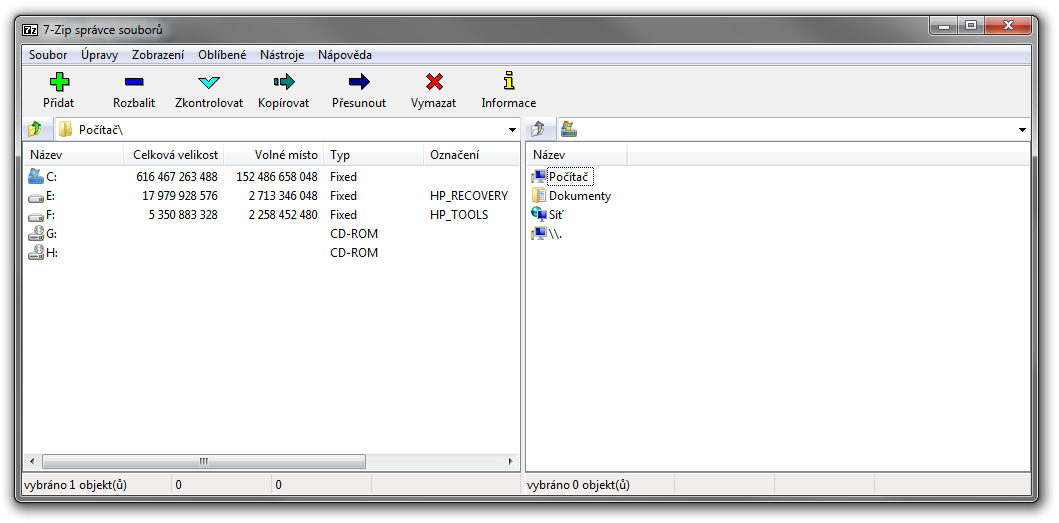Click the E: size 17 979 928 576
Viewport: 1059px width, 523px height.
tap(180, 196)
